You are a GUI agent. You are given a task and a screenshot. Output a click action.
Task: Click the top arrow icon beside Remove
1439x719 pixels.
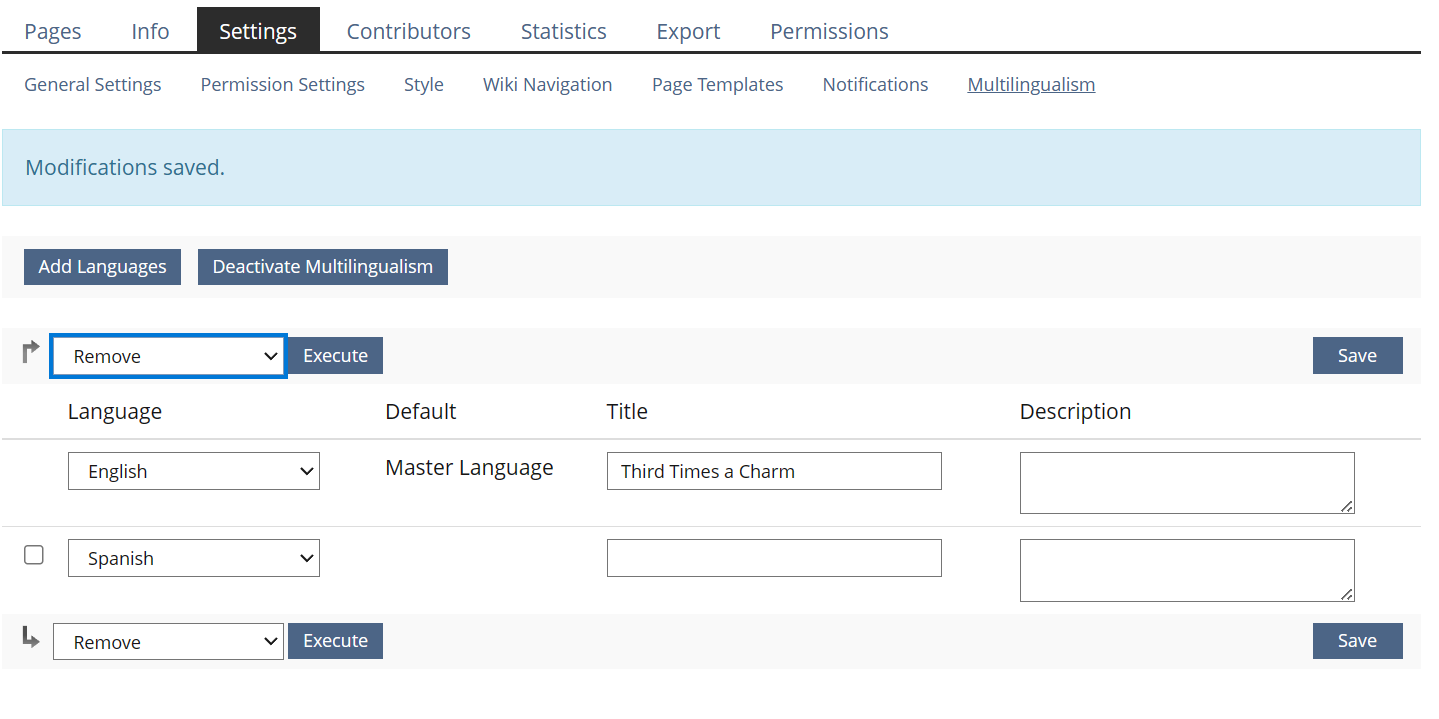tap(31, 352)
